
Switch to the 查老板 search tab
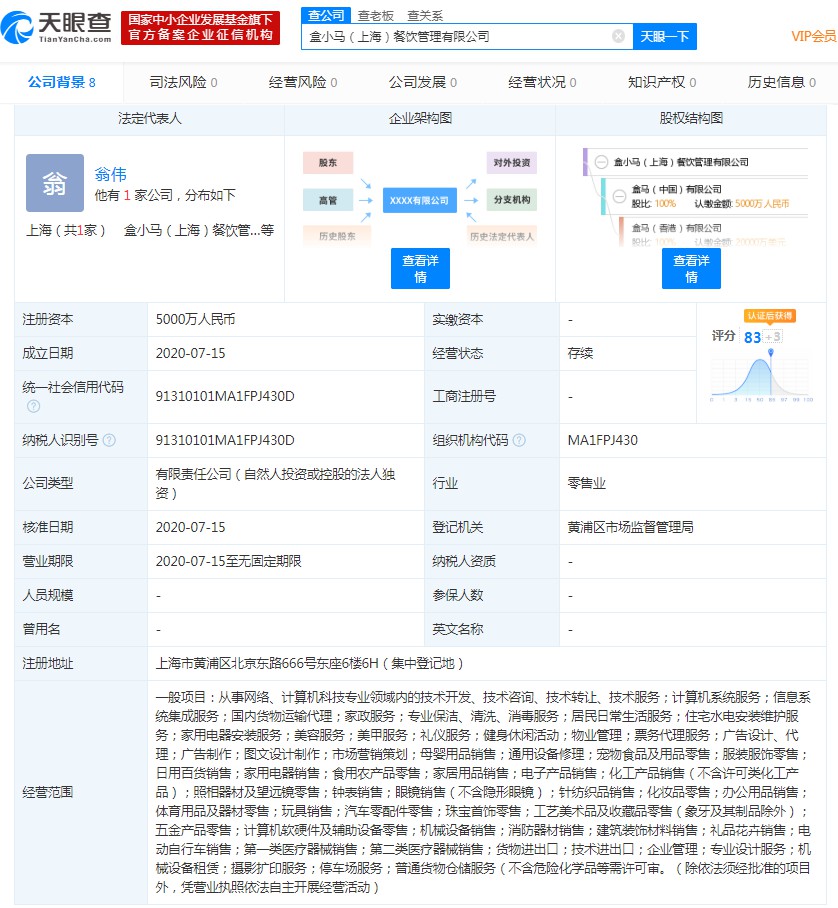pyautogui.click(x=376, y=16)
